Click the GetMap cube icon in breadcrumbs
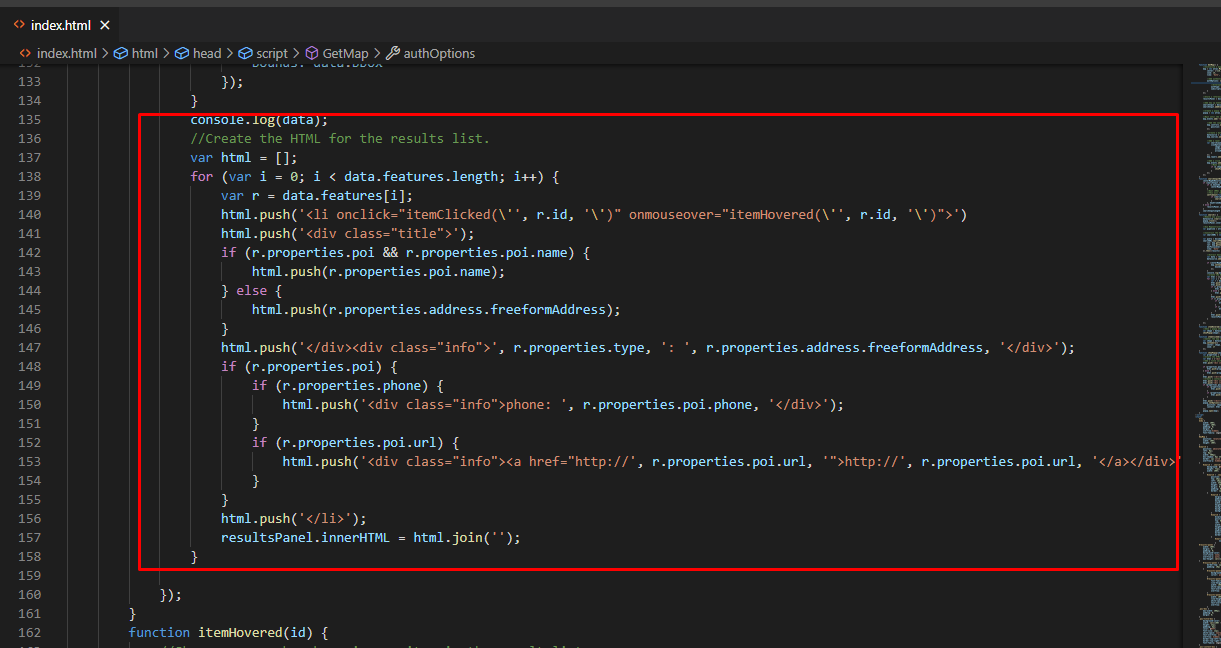Screen dimensions: 1221x648 pos(312,53)
